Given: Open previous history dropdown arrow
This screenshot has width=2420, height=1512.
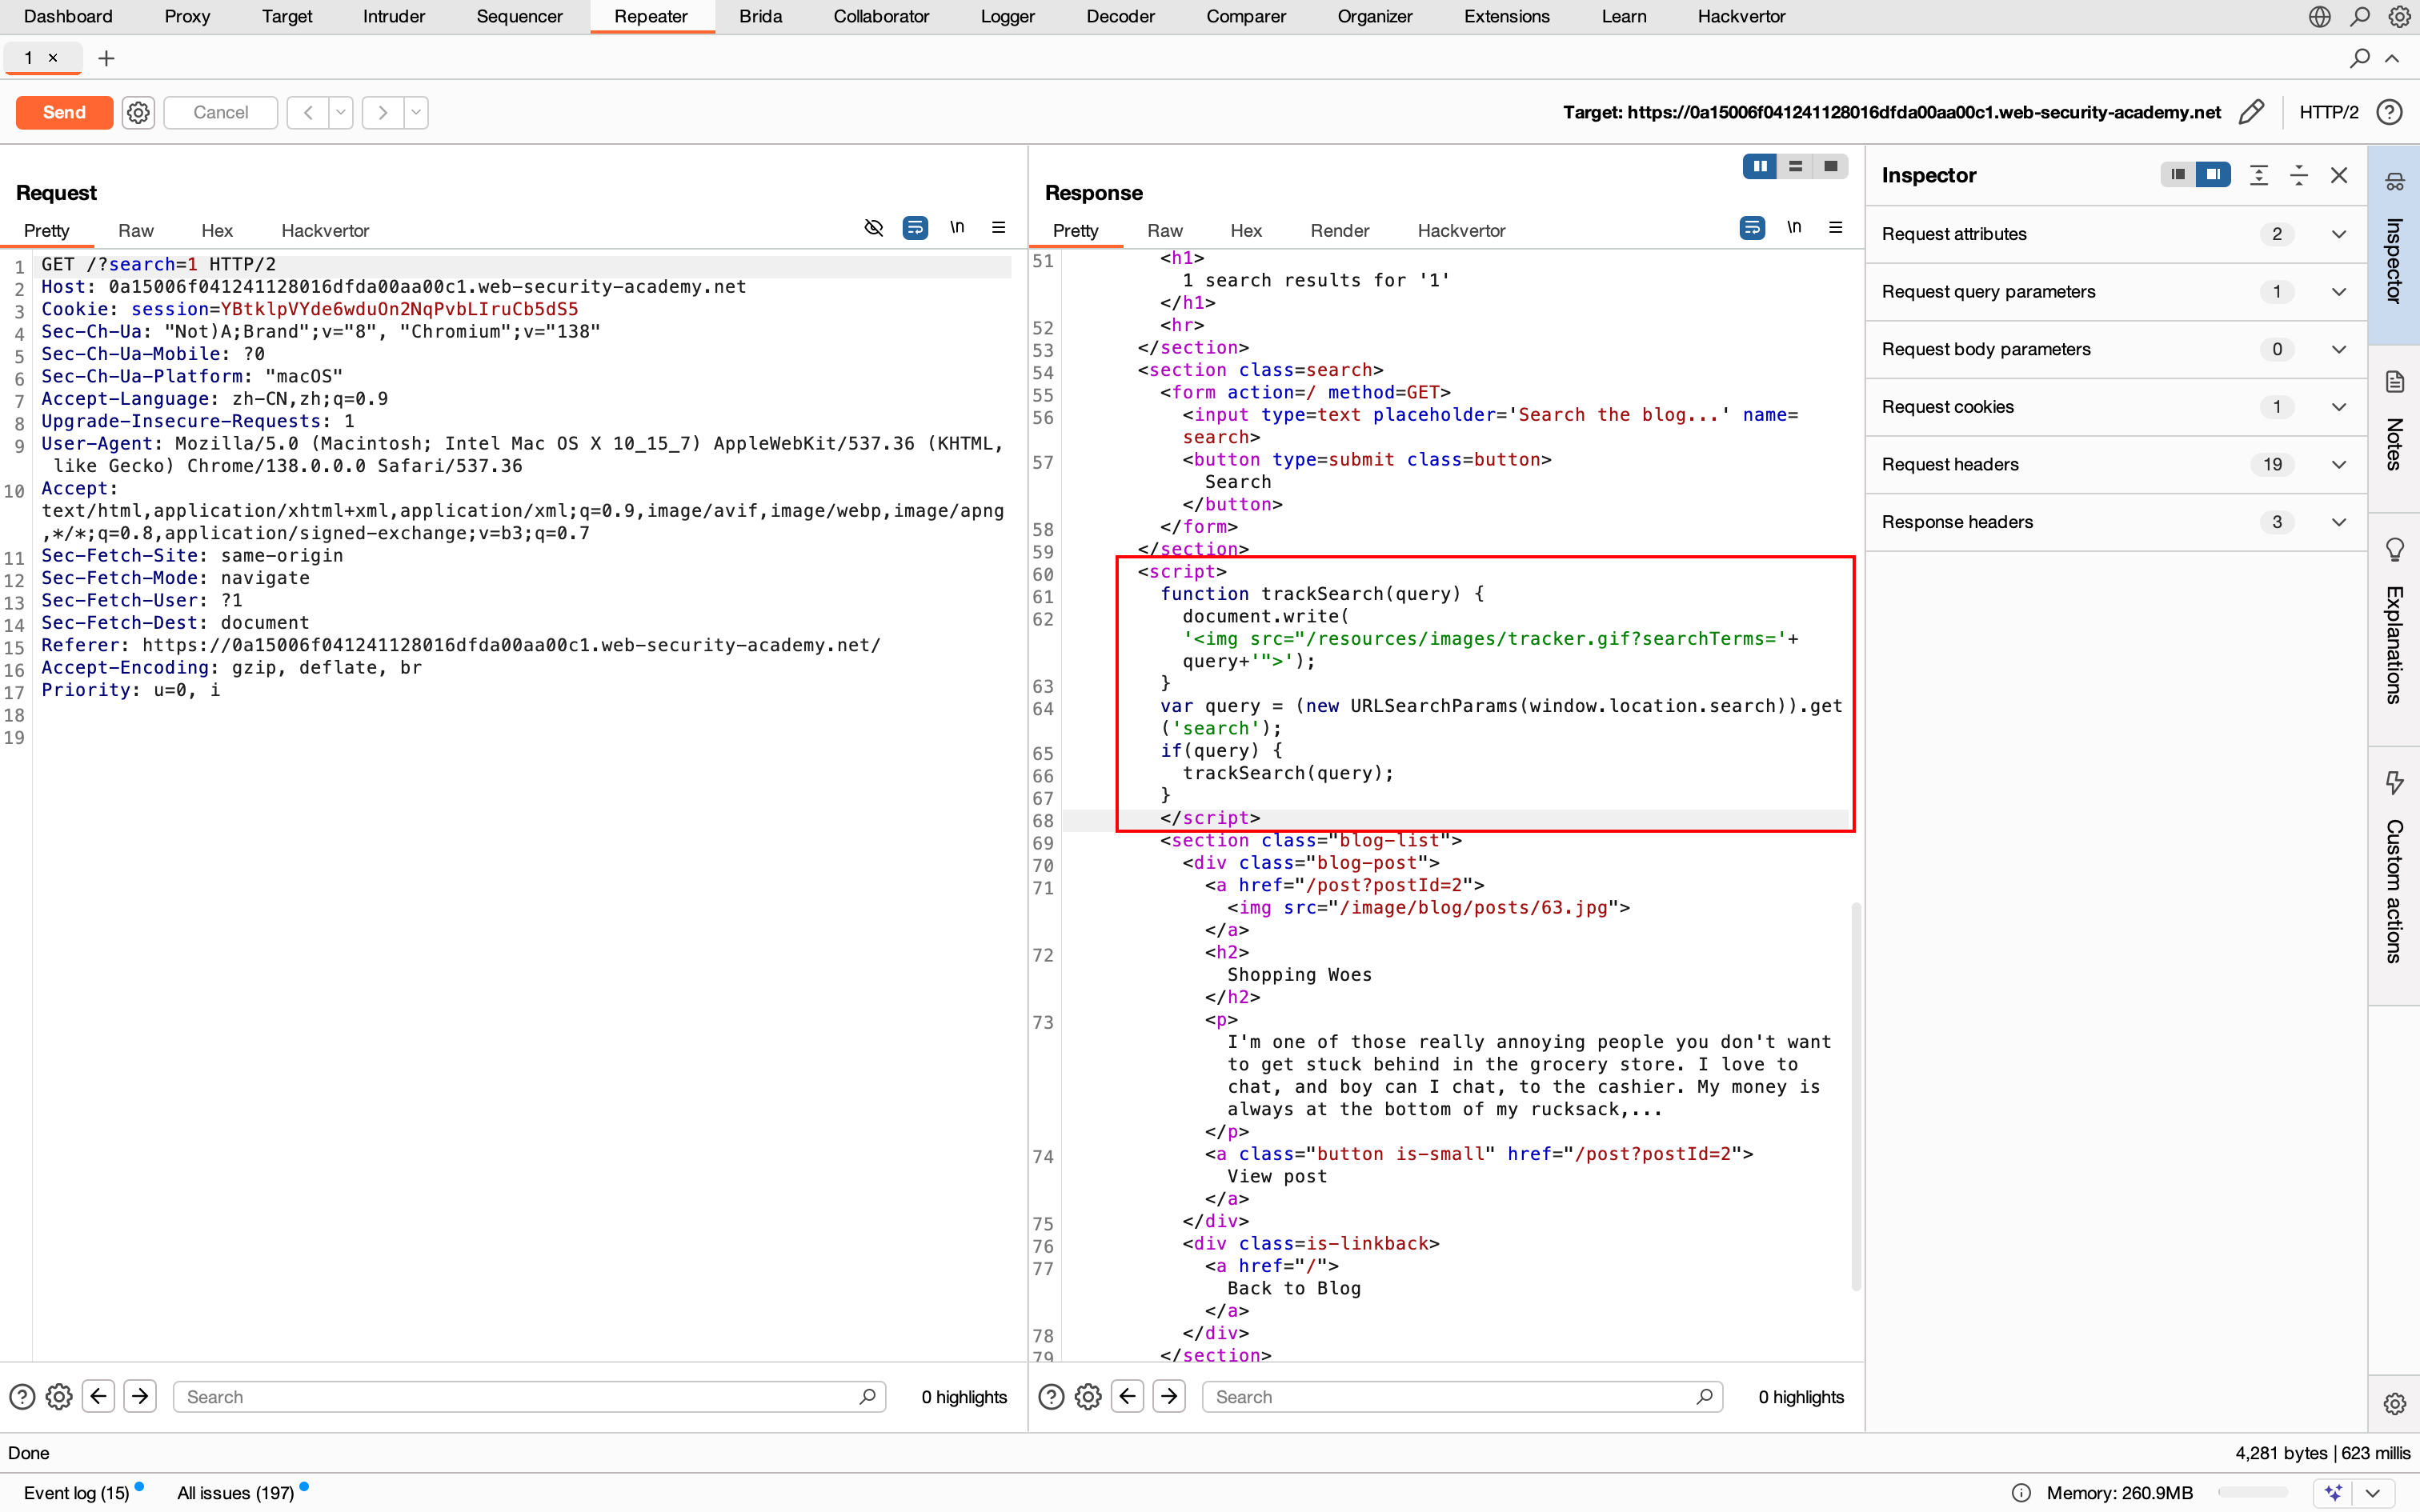Looking at the screenshot, I should tap(341, 112).
